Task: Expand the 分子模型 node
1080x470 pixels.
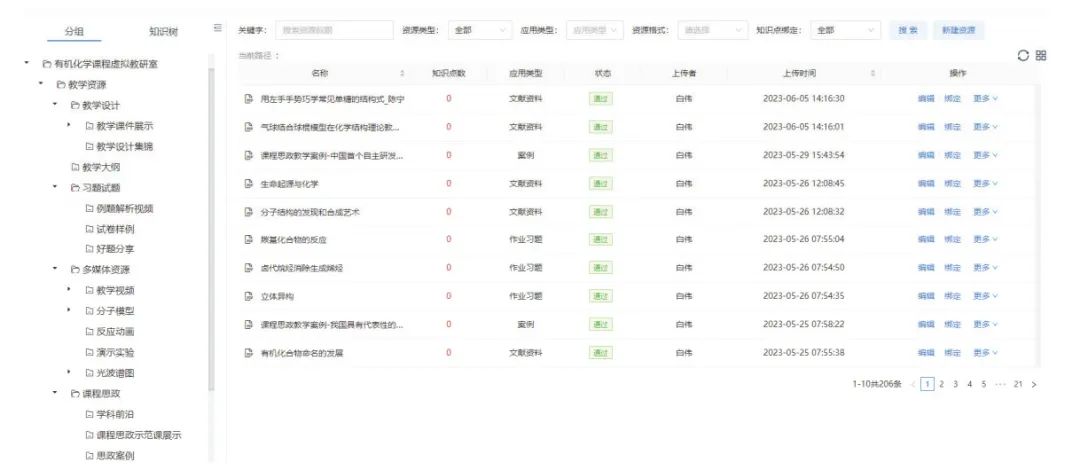Action: [x=69, y=311]
